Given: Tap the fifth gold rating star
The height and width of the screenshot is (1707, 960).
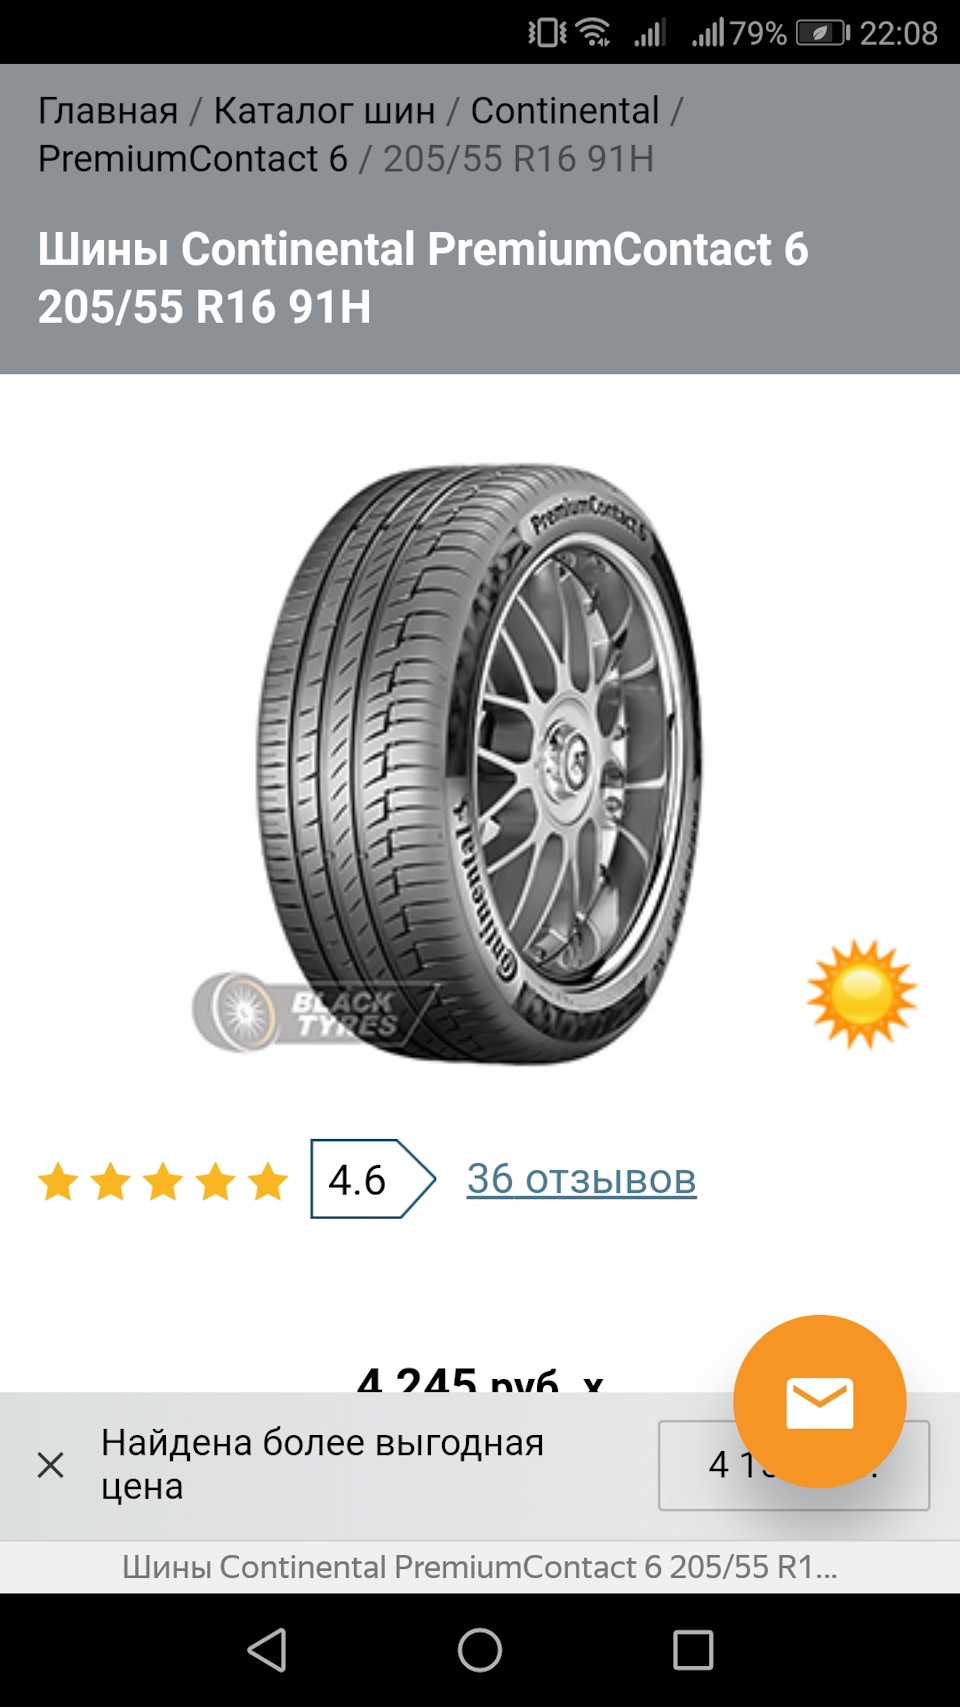Looking at the screenshot, I should 268,1181.
